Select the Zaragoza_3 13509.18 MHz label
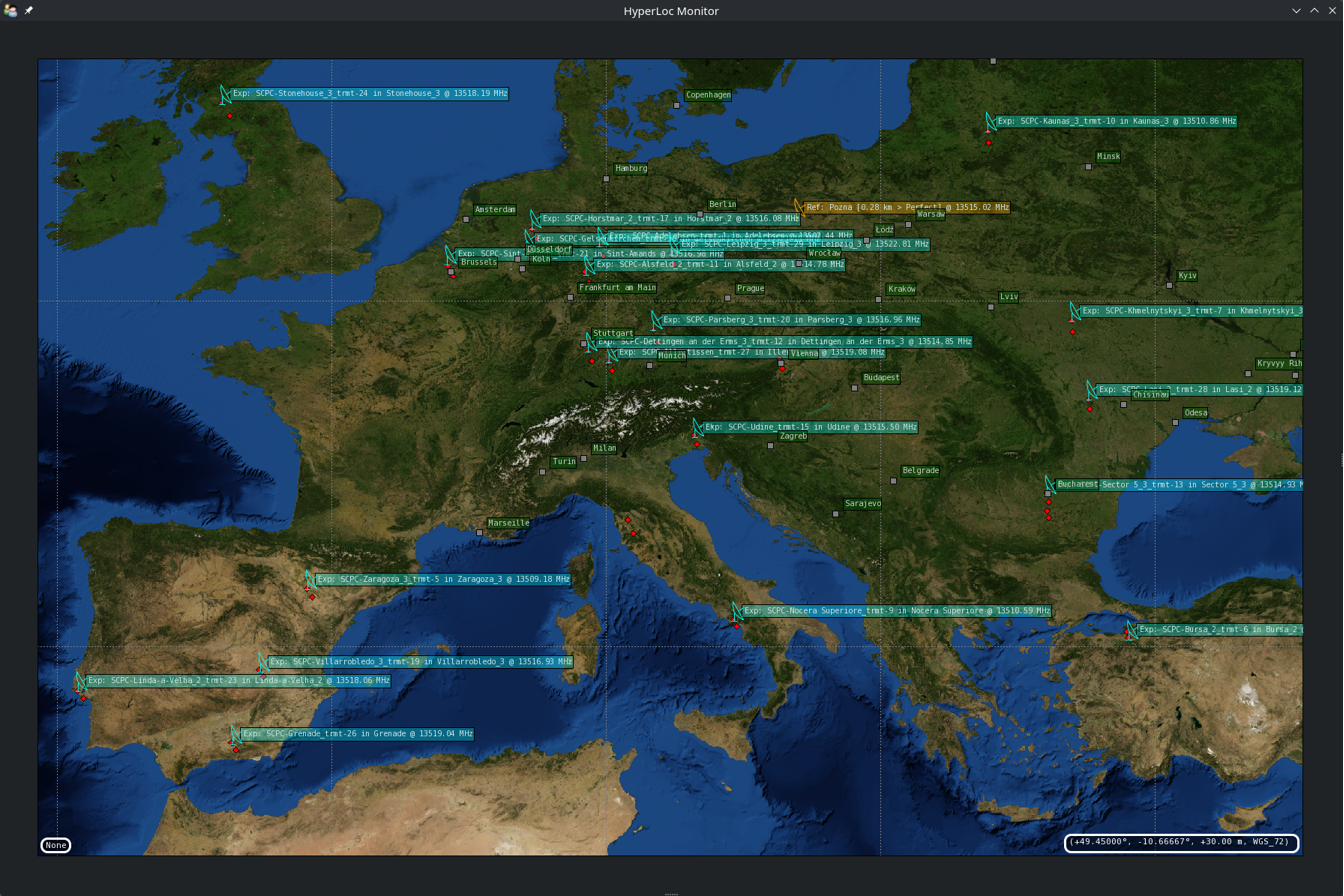Screen dimensions: 1344x896 coord(443,579)
